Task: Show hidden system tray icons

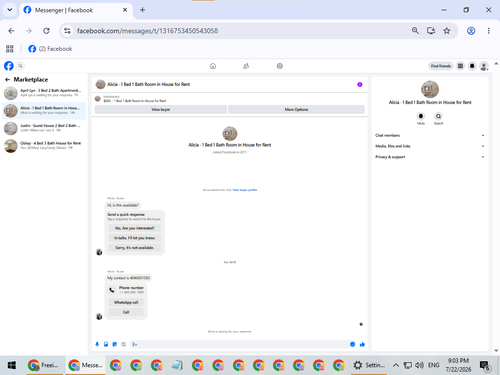Action: coord(396,365)
